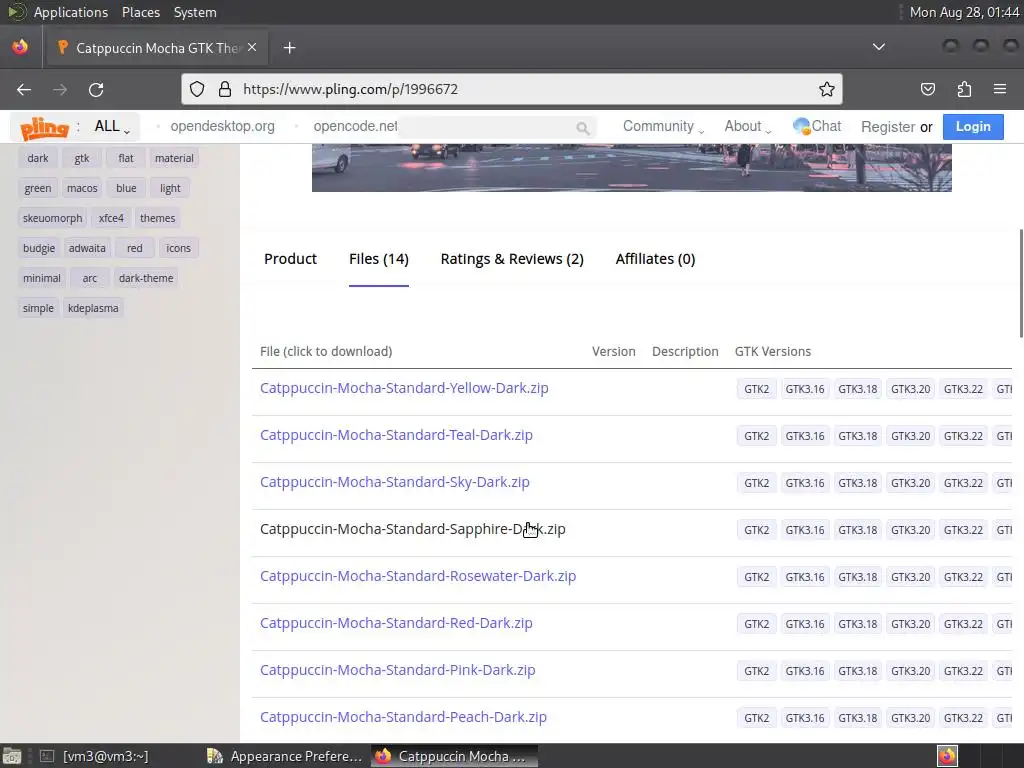Screen dimensions: 1024x768
Task: Open the tracking protection shield icon
Action: [x=197, y=89]
